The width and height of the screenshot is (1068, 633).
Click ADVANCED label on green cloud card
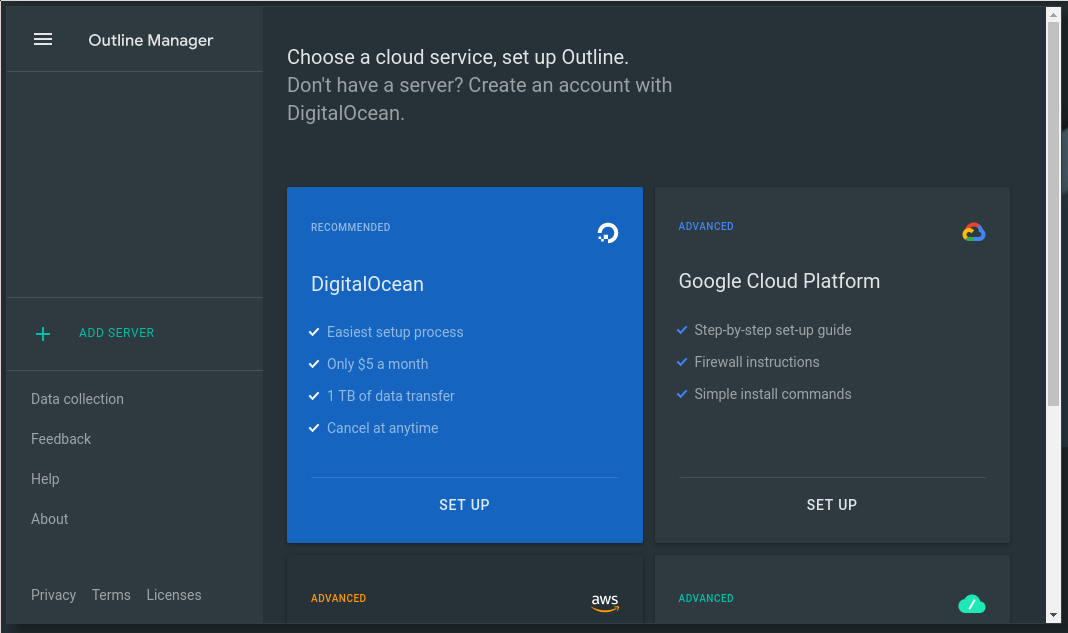[x=706, y=598]
